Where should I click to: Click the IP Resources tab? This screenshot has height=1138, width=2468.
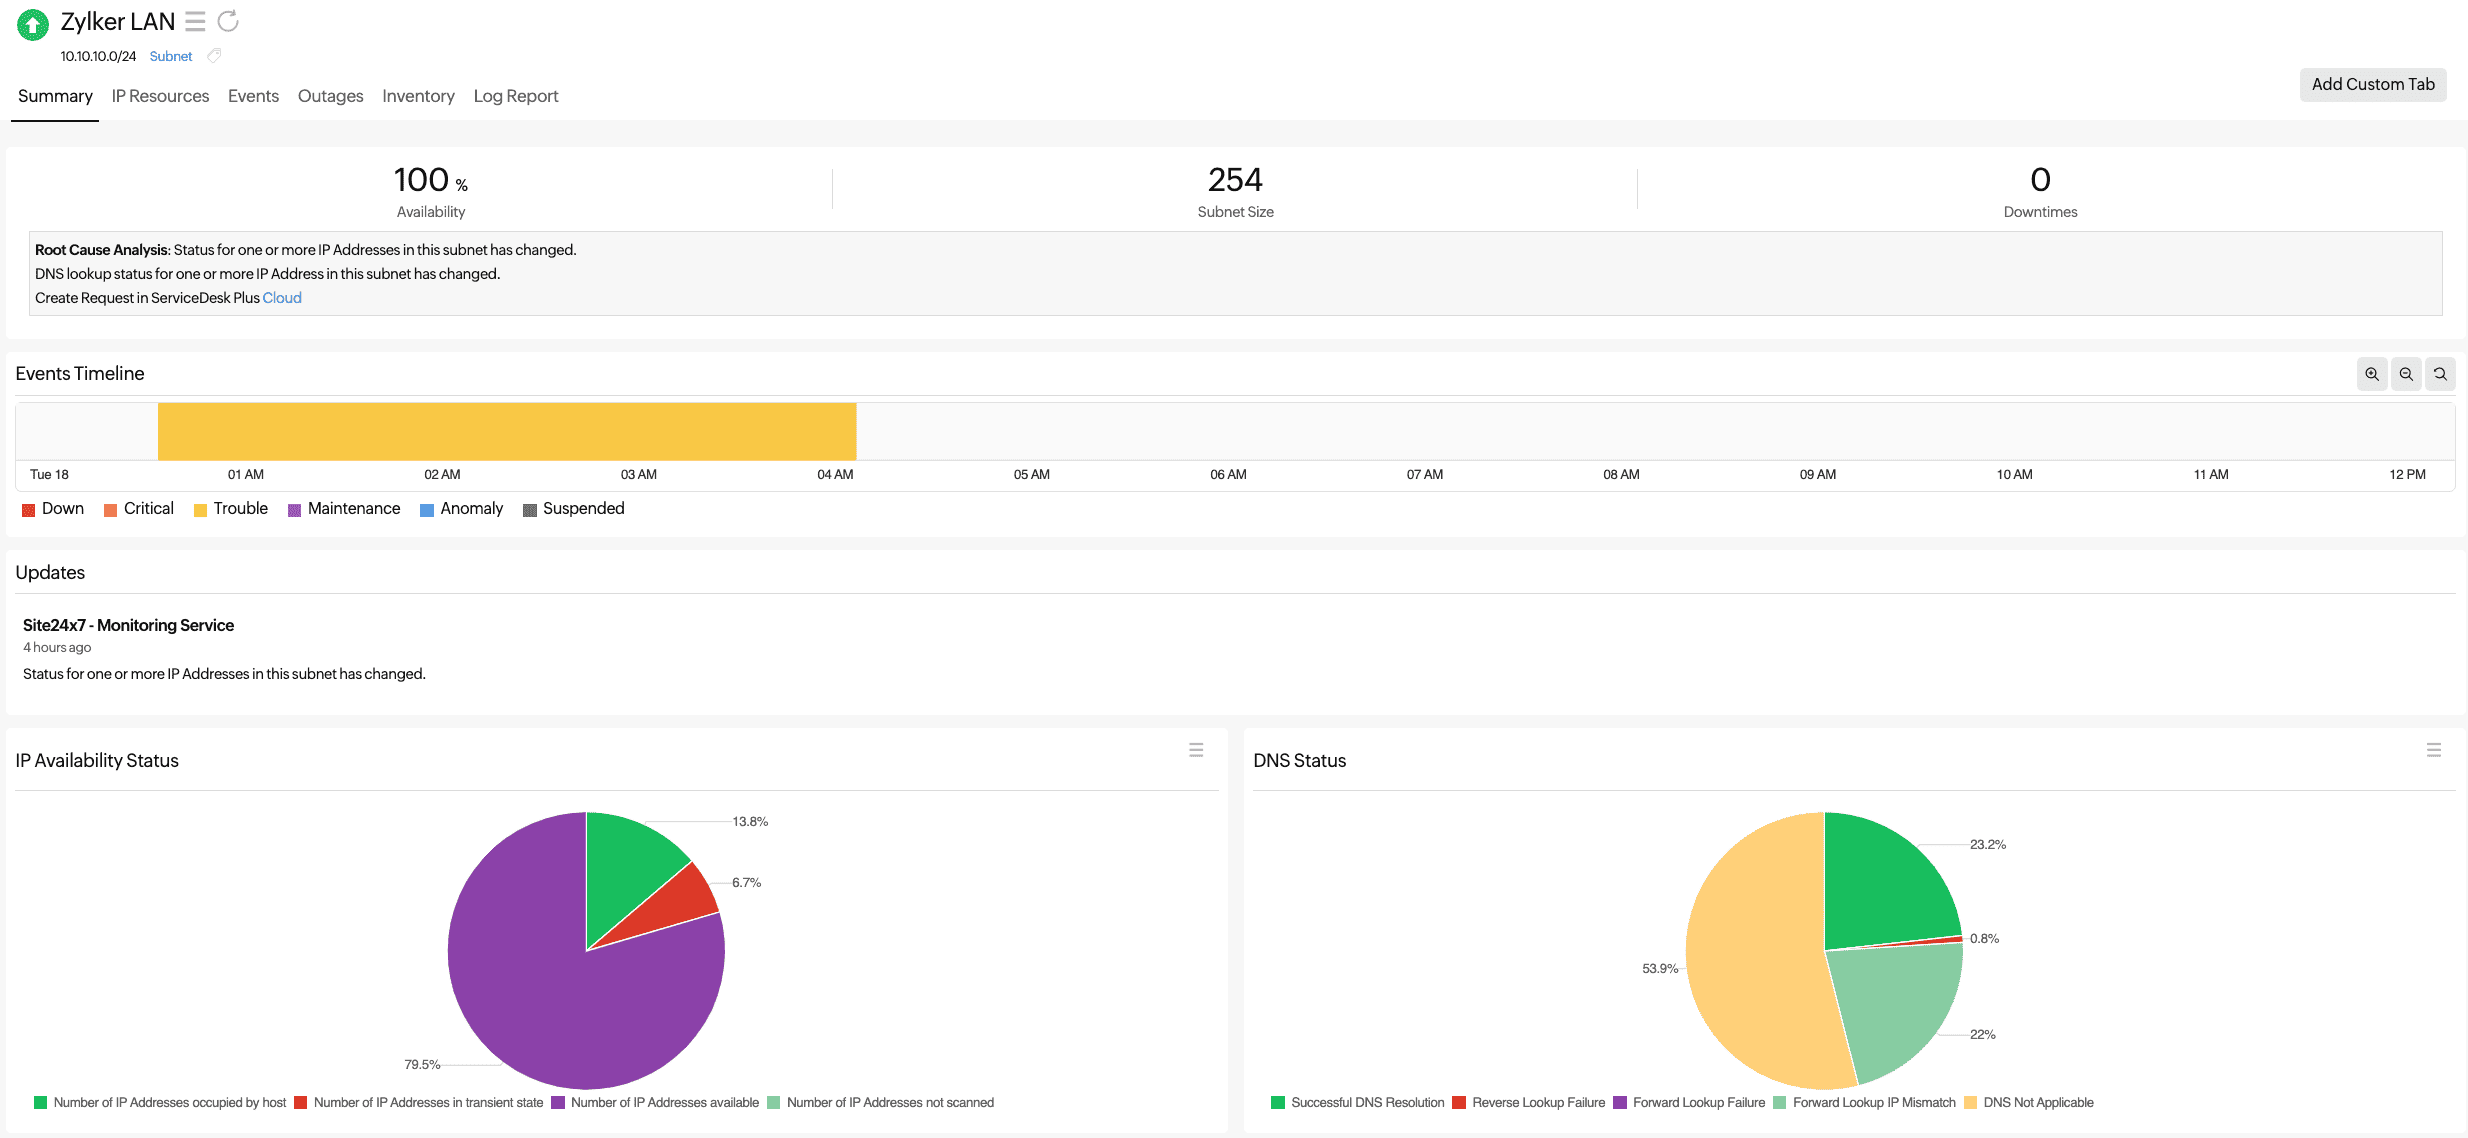tap(161, 96)
